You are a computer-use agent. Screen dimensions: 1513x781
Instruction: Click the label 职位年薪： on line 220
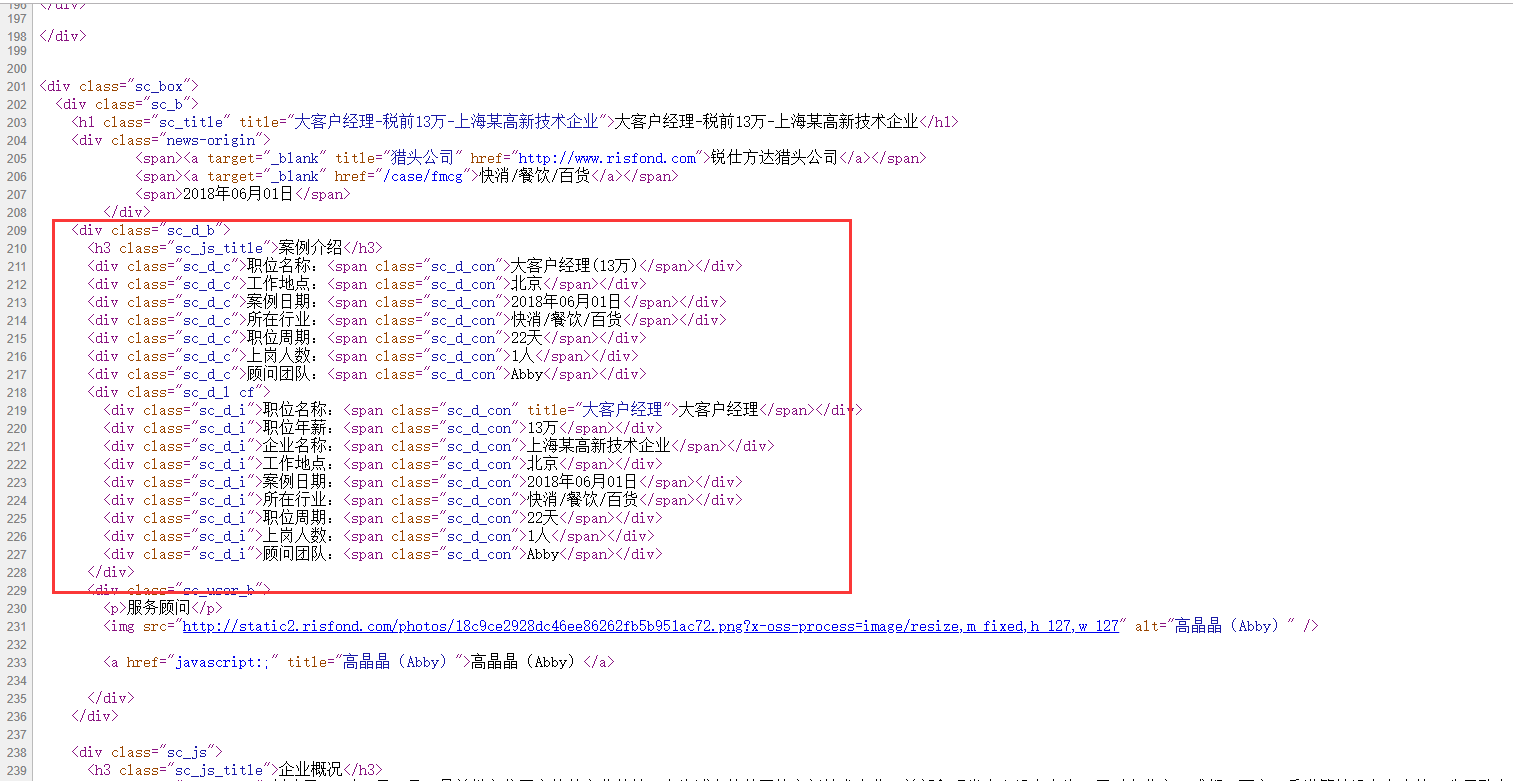[x=303, y=428]
